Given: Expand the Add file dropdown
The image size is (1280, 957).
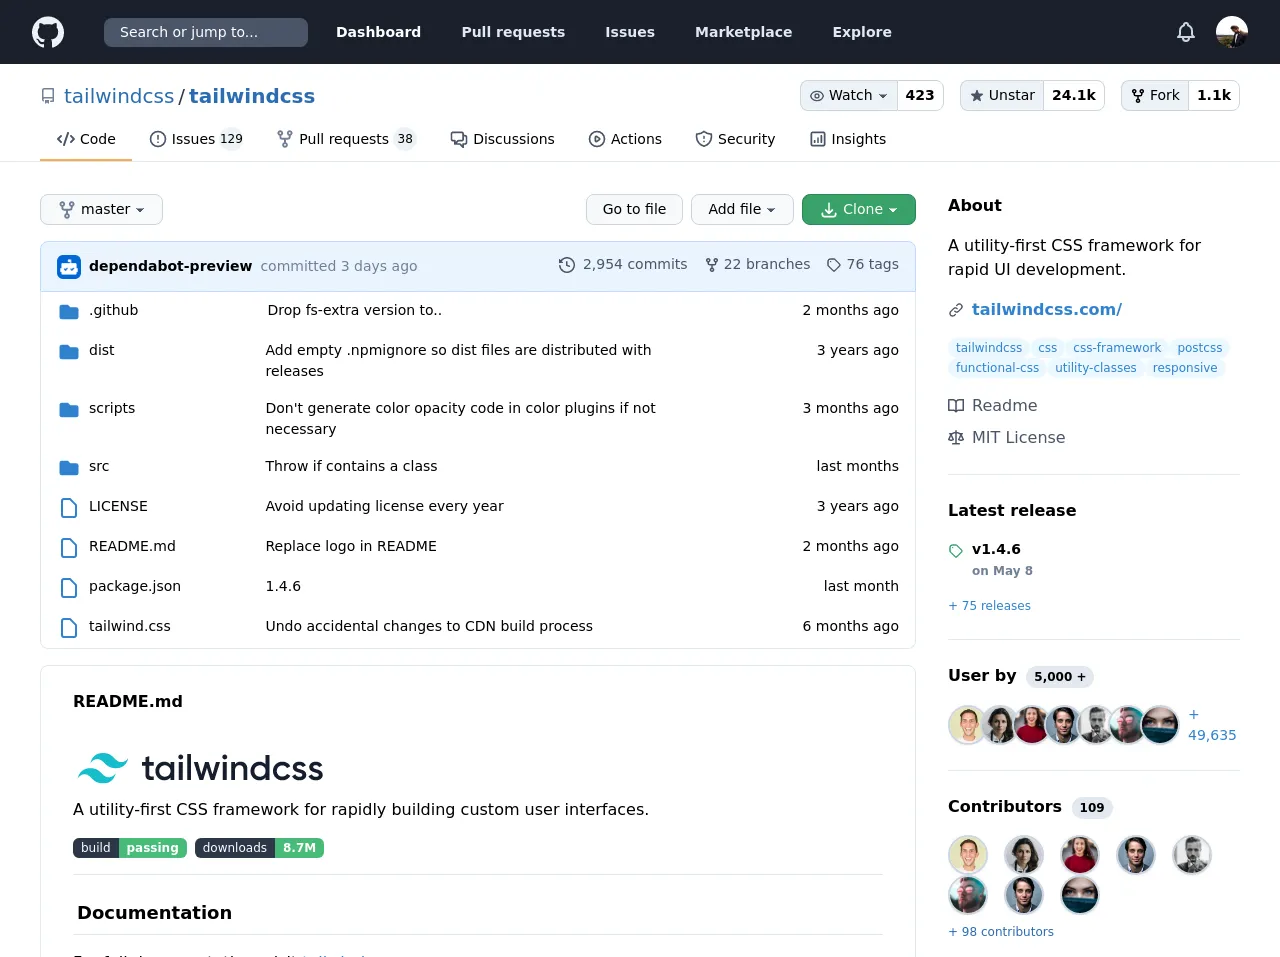Looking at the screenshot, I should tap(741, 209).
